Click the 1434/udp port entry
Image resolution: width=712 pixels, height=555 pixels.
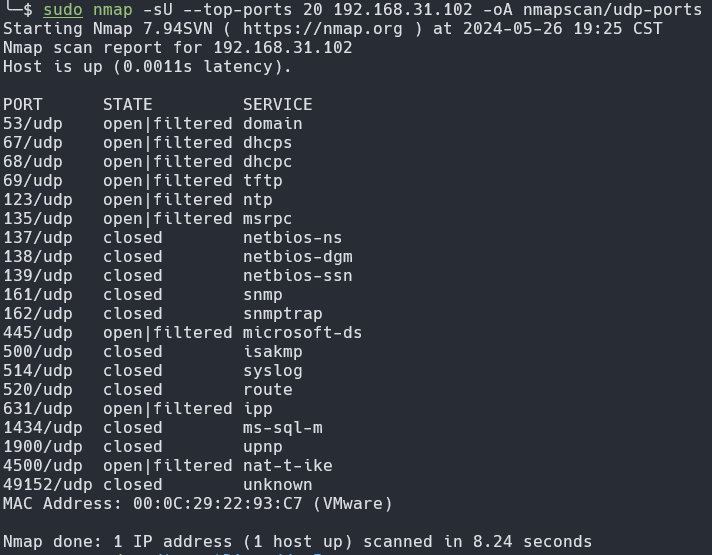point(43,428)
